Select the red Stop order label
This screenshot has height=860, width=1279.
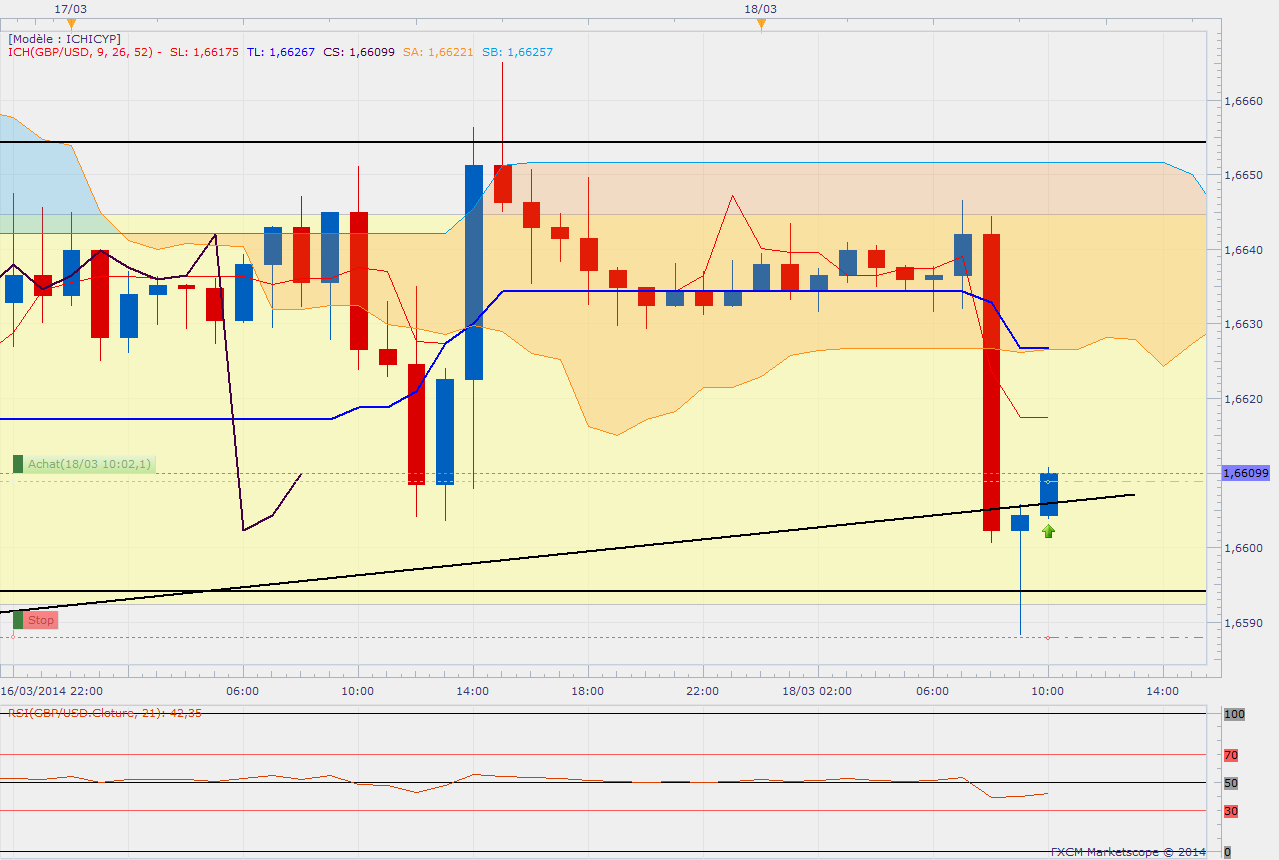pyautogui.click(x=41, y=620)
